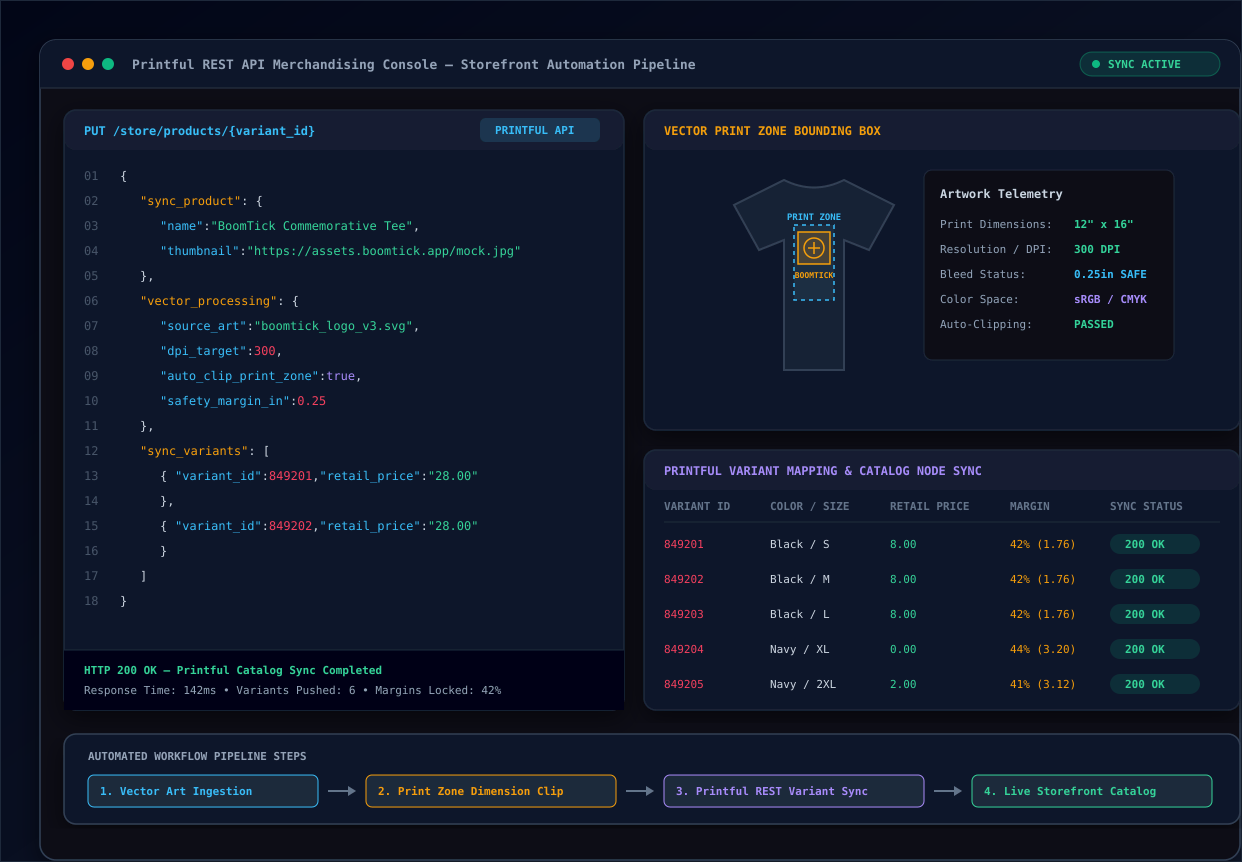Click the "vector_processing" key on line 06
The image size is (1242, 862).
point(208,301)
